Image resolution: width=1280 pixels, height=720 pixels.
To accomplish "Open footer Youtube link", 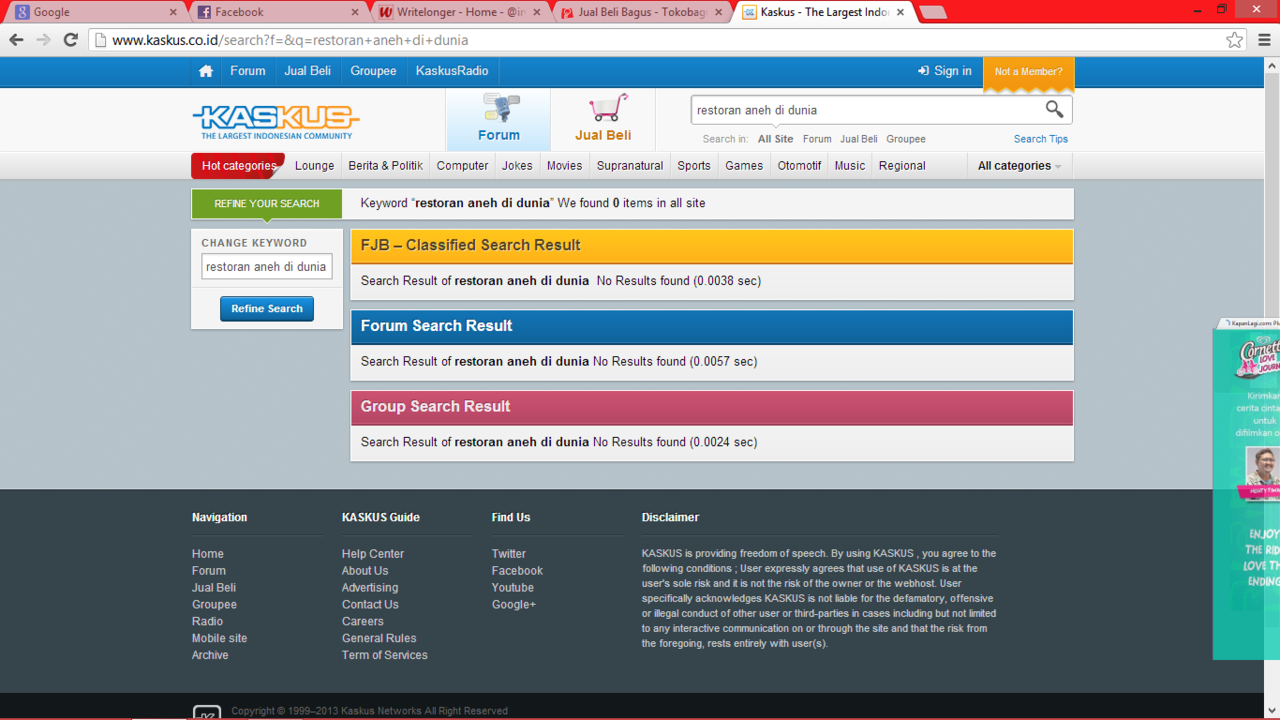I will pos(512,588).
